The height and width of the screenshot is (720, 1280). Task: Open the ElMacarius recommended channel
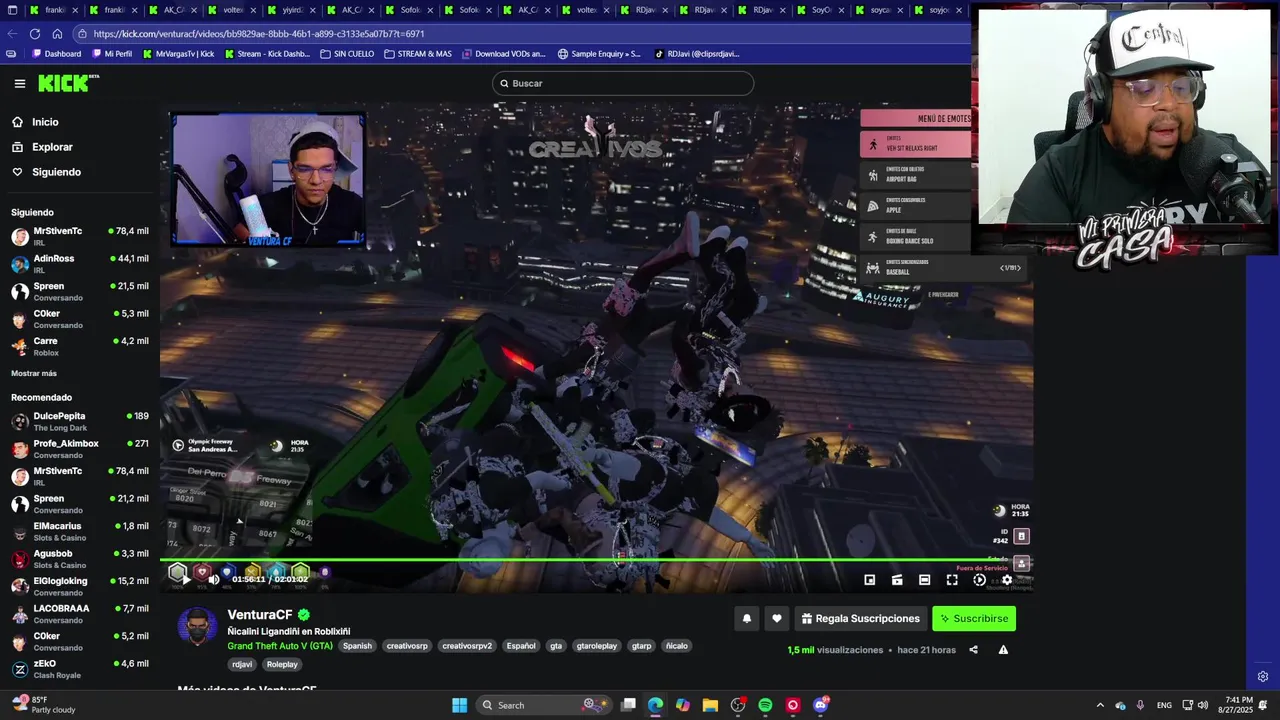coord(80,531)
